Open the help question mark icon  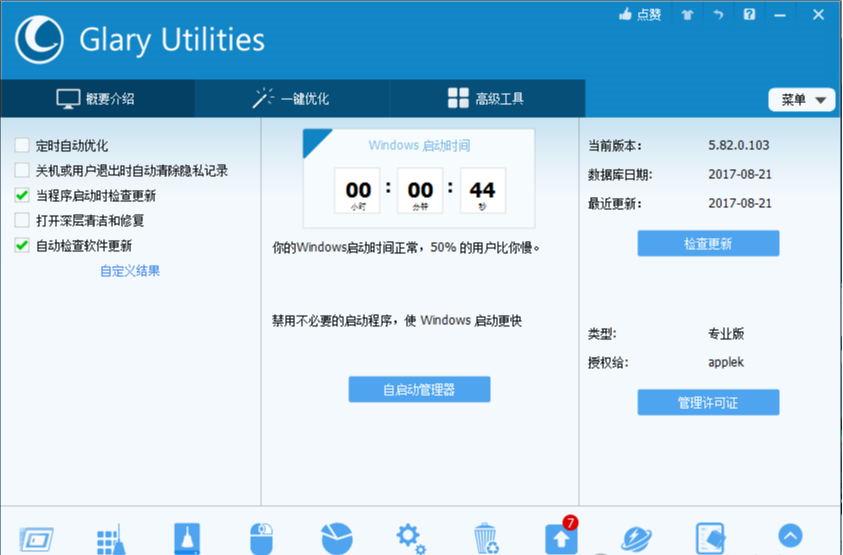coord(749,15)
